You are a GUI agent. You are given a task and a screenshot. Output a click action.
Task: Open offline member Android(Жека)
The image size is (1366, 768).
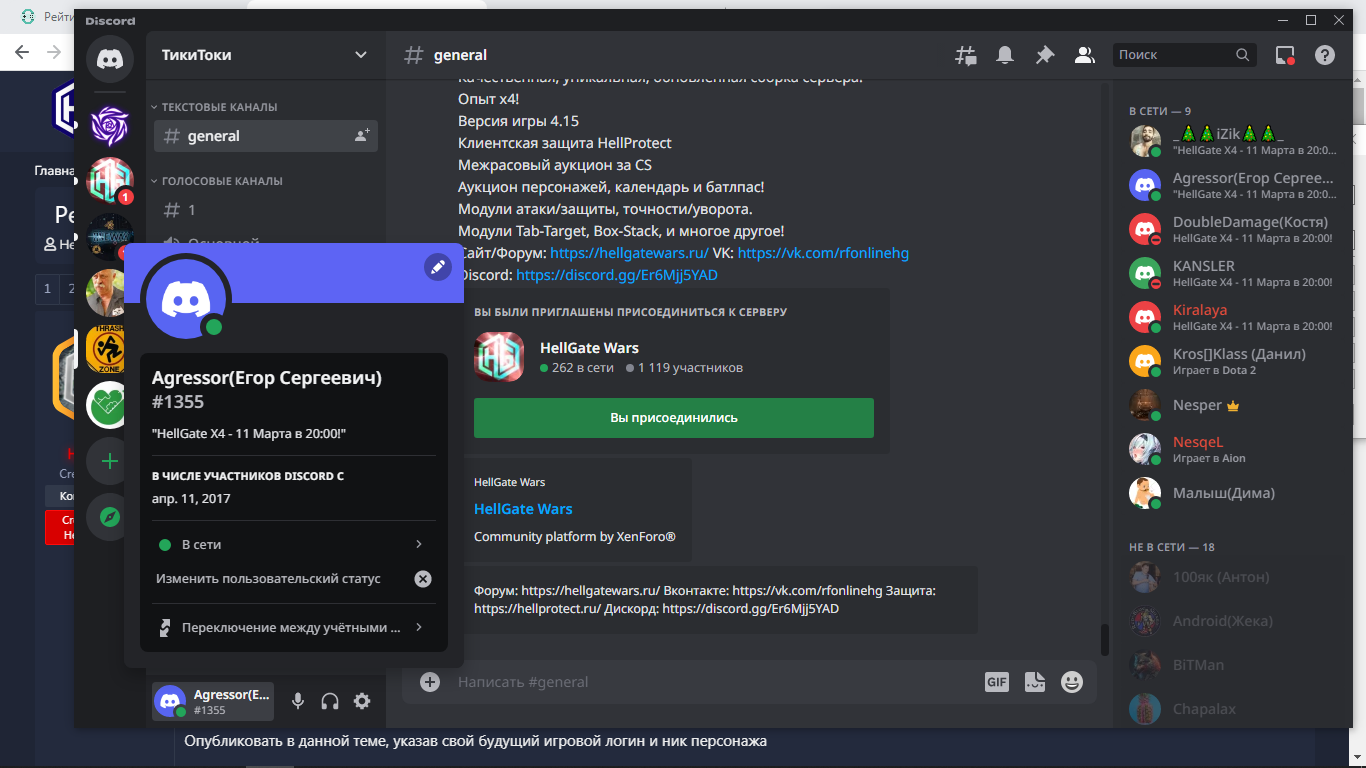pyautogui.click(x=1235, y=621)
